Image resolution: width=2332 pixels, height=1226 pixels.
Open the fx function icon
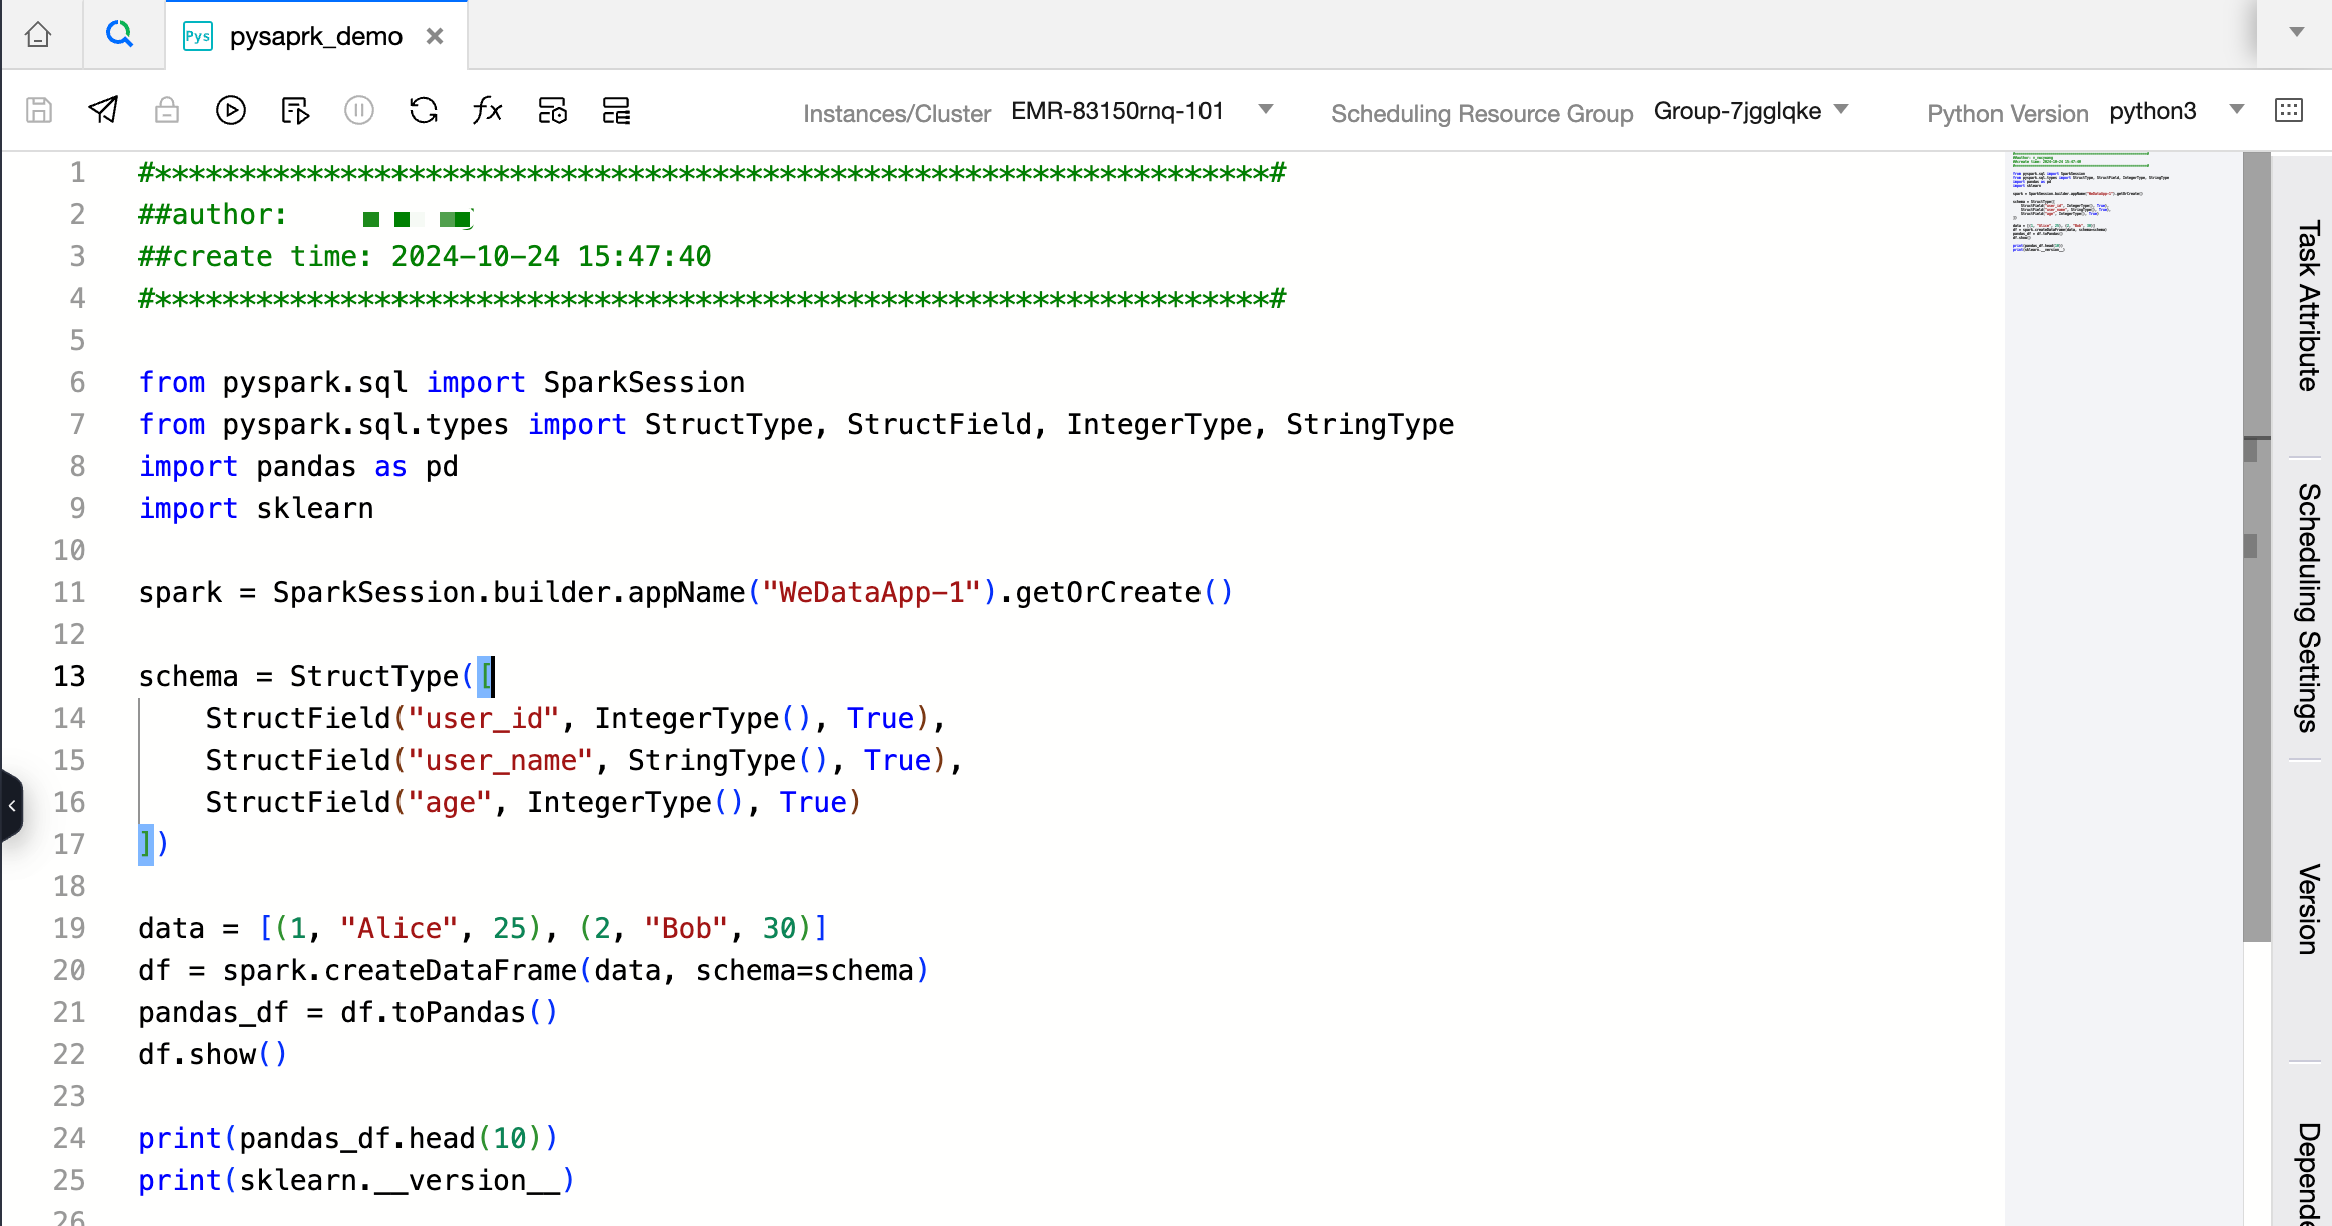point(487,110)
